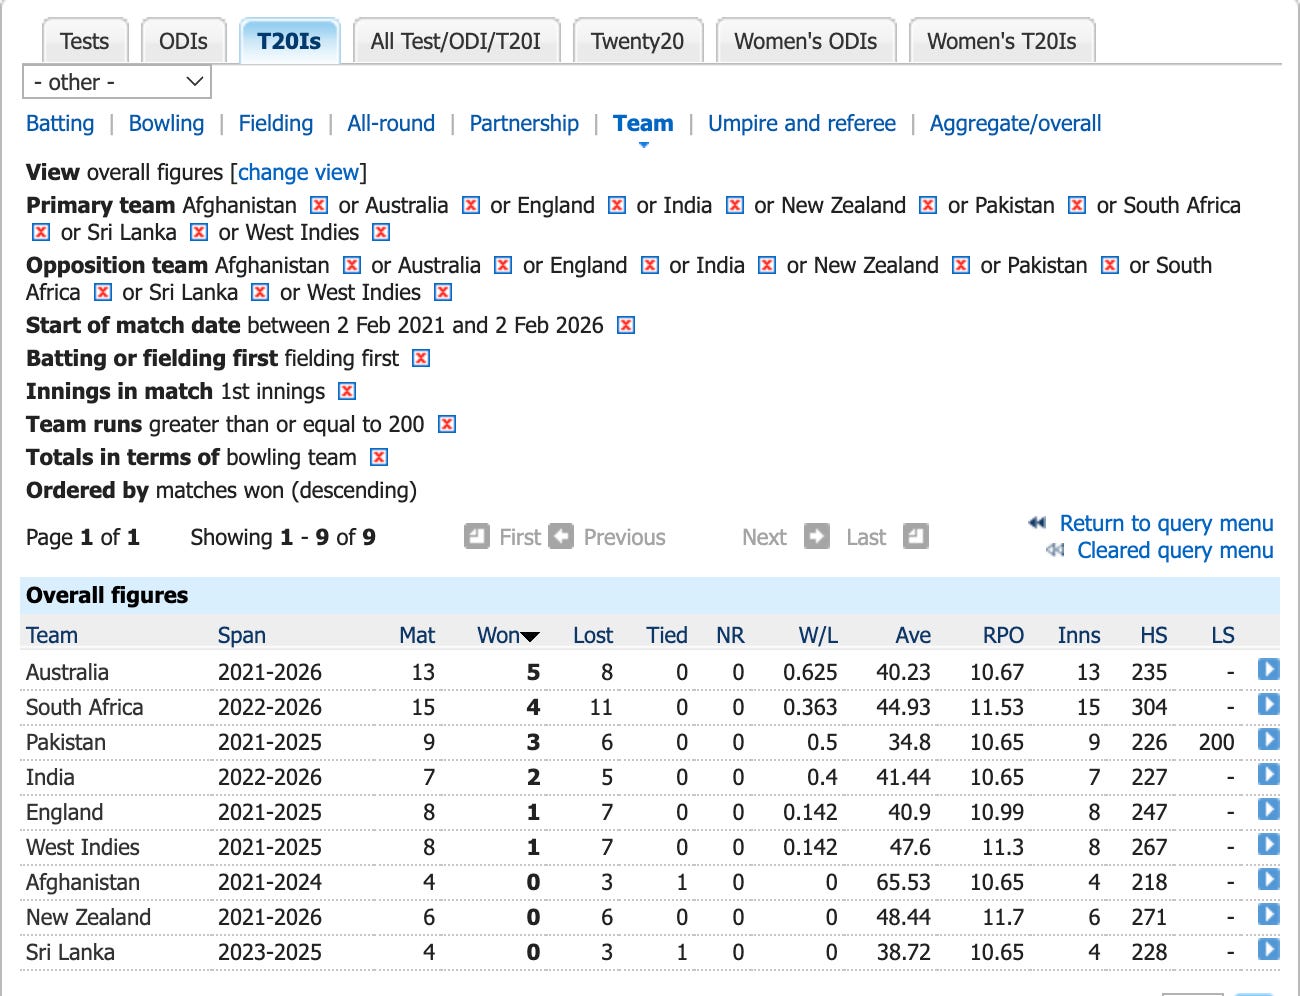This screenshot has width=1300, height=996.
Task: Open the Women's ODIs tab
Action: point(805,41)
